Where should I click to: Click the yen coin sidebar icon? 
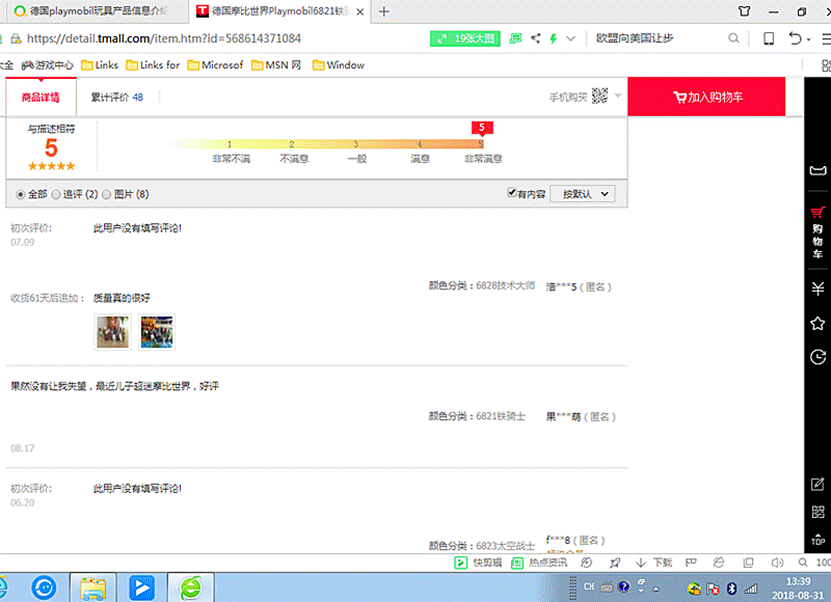(x=818, y=289)
